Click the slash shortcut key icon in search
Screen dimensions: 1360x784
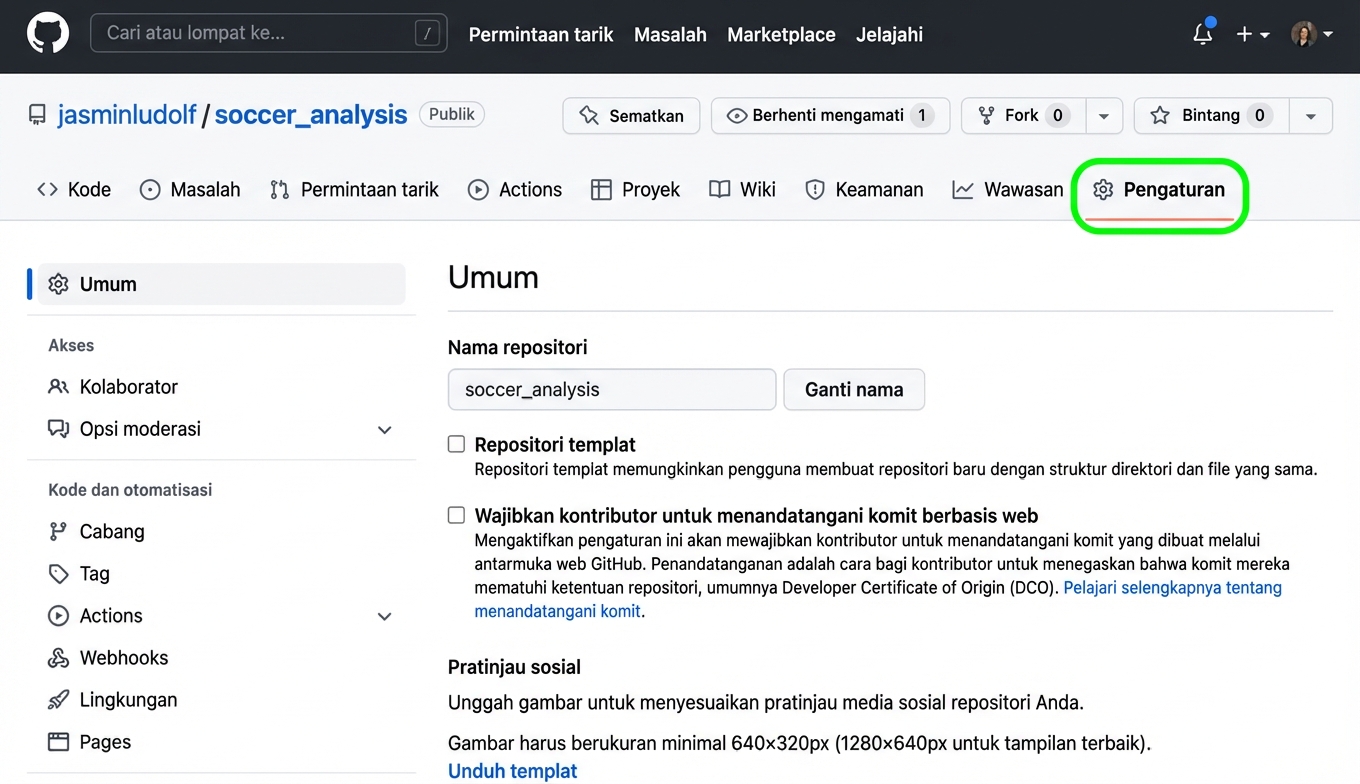tap(427, 34)
